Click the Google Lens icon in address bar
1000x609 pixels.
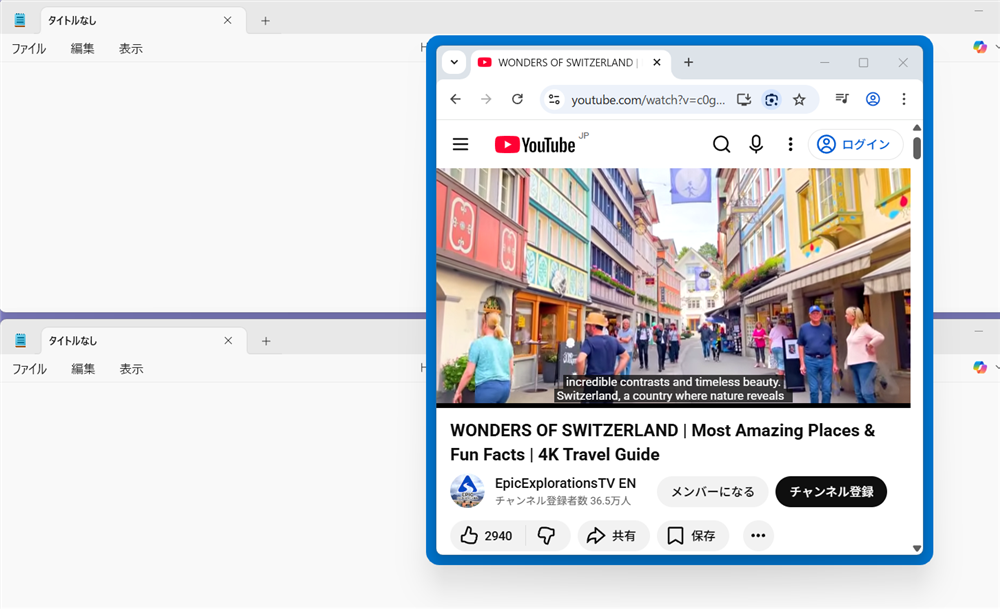pyautogui.click(x=771, y=99)
